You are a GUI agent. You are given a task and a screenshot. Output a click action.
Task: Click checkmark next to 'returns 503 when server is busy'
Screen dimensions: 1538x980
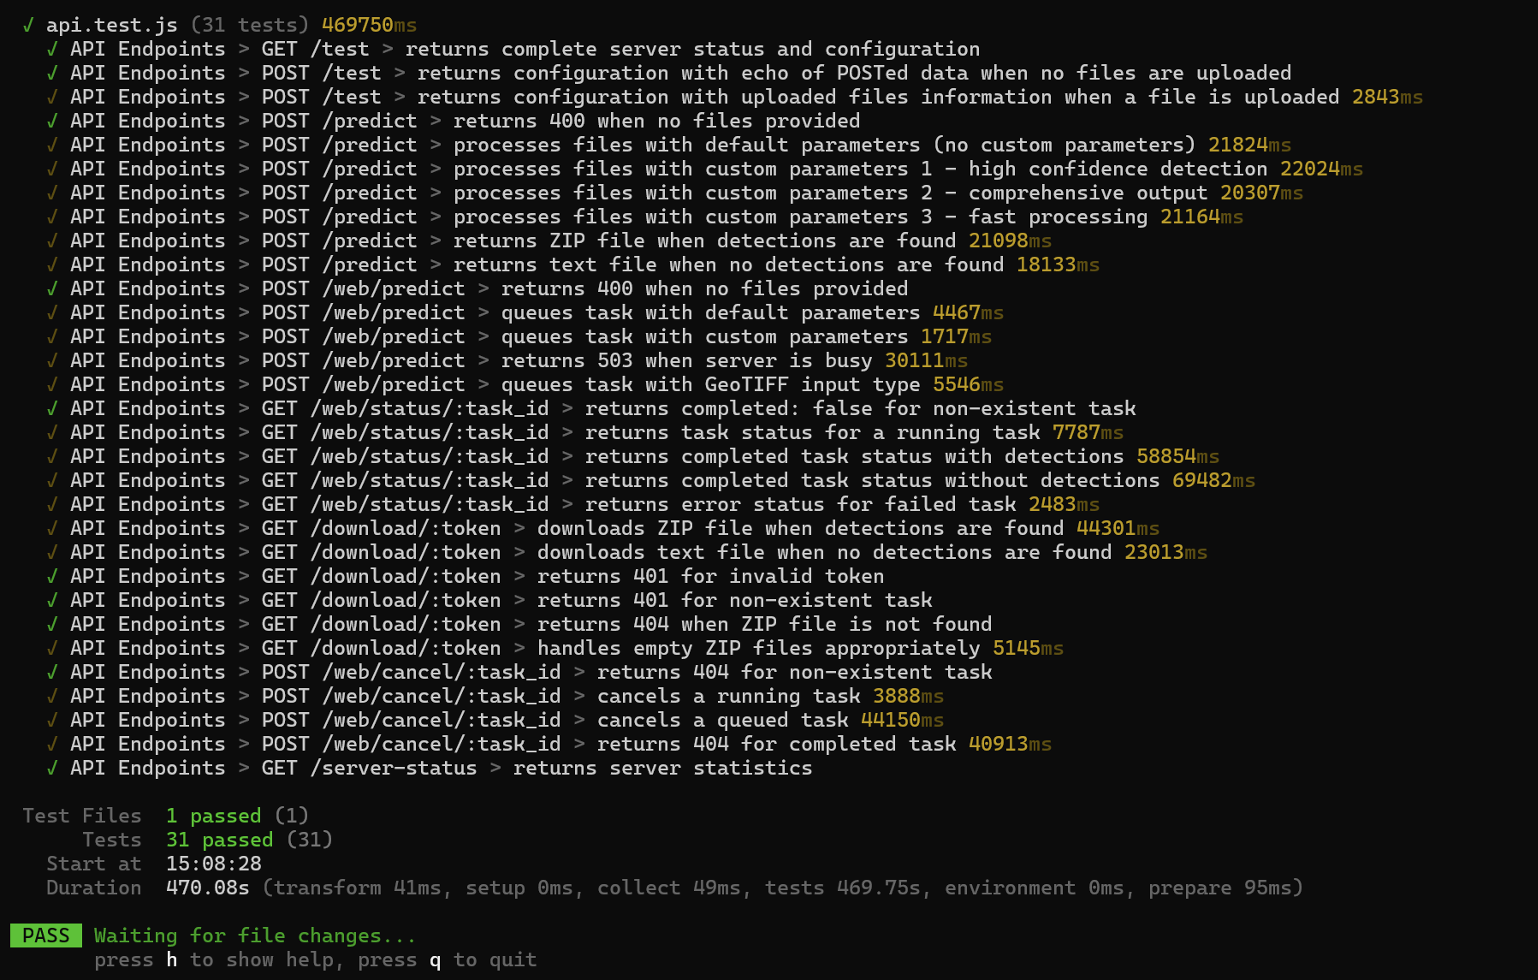(x=52, y=360)
